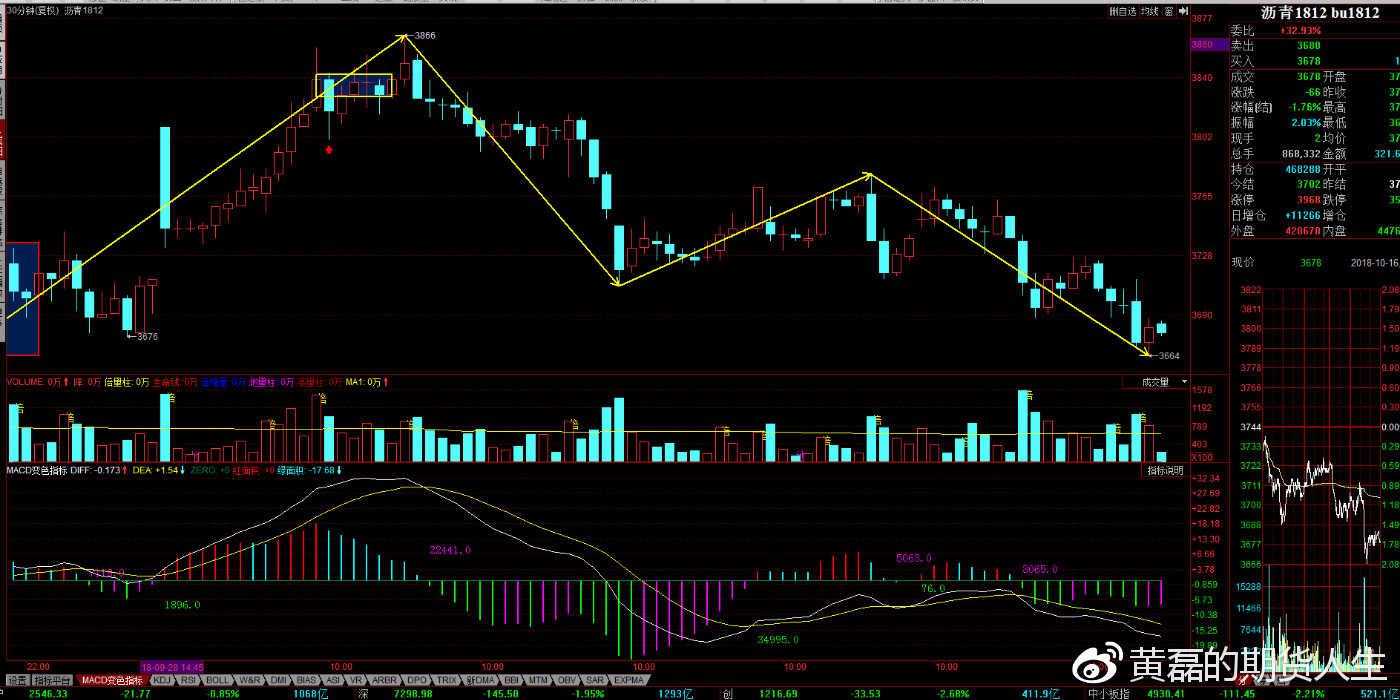Click the 22:00 time axis label
Viewport: 1400px width, 700px height.
39,666
